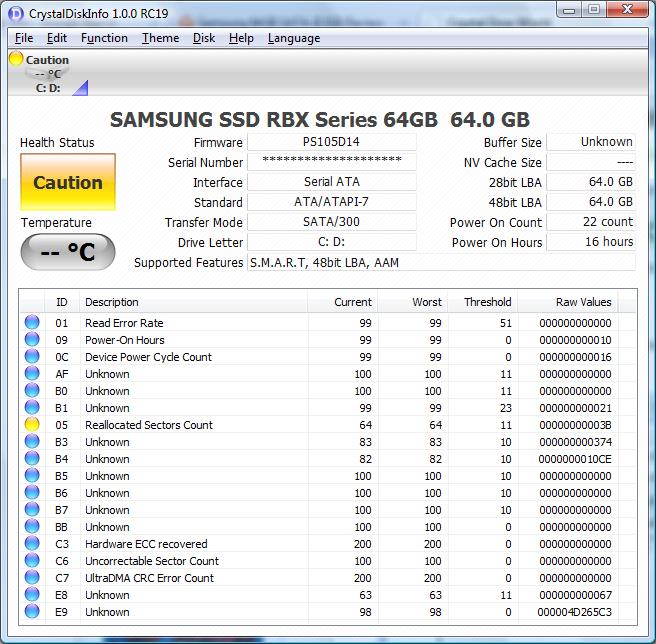The image size is (656, 644).
Task: Click the Threshold column header
Action: pos(483,302)
